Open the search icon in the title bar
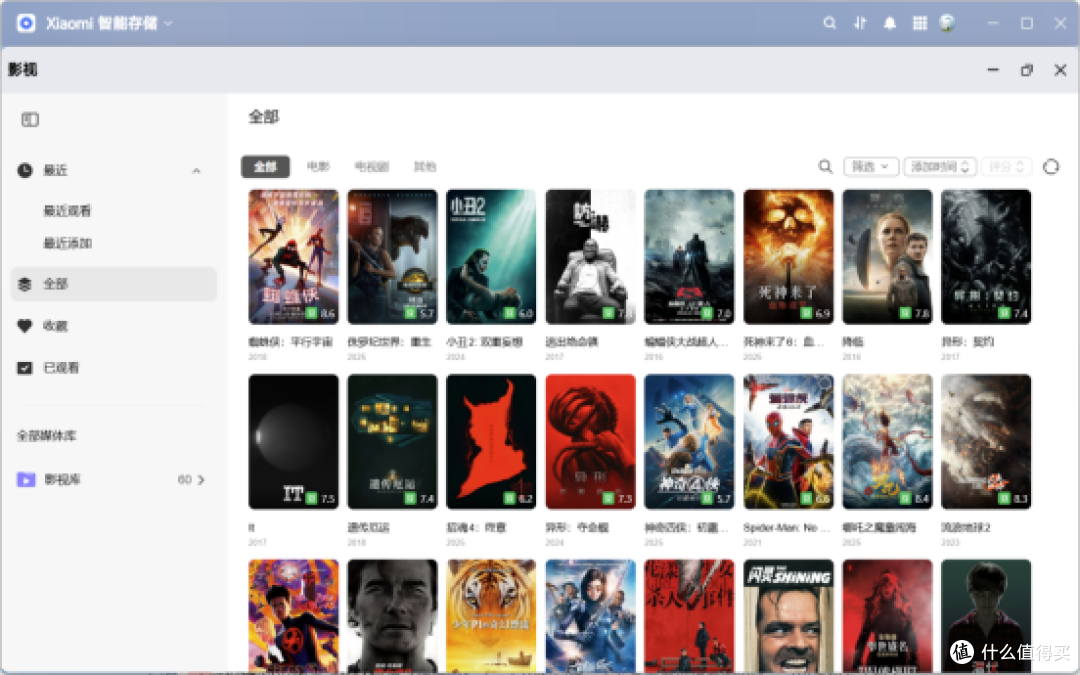The height and width of the screenshot is (675, 1080). [x=829, y=23]
